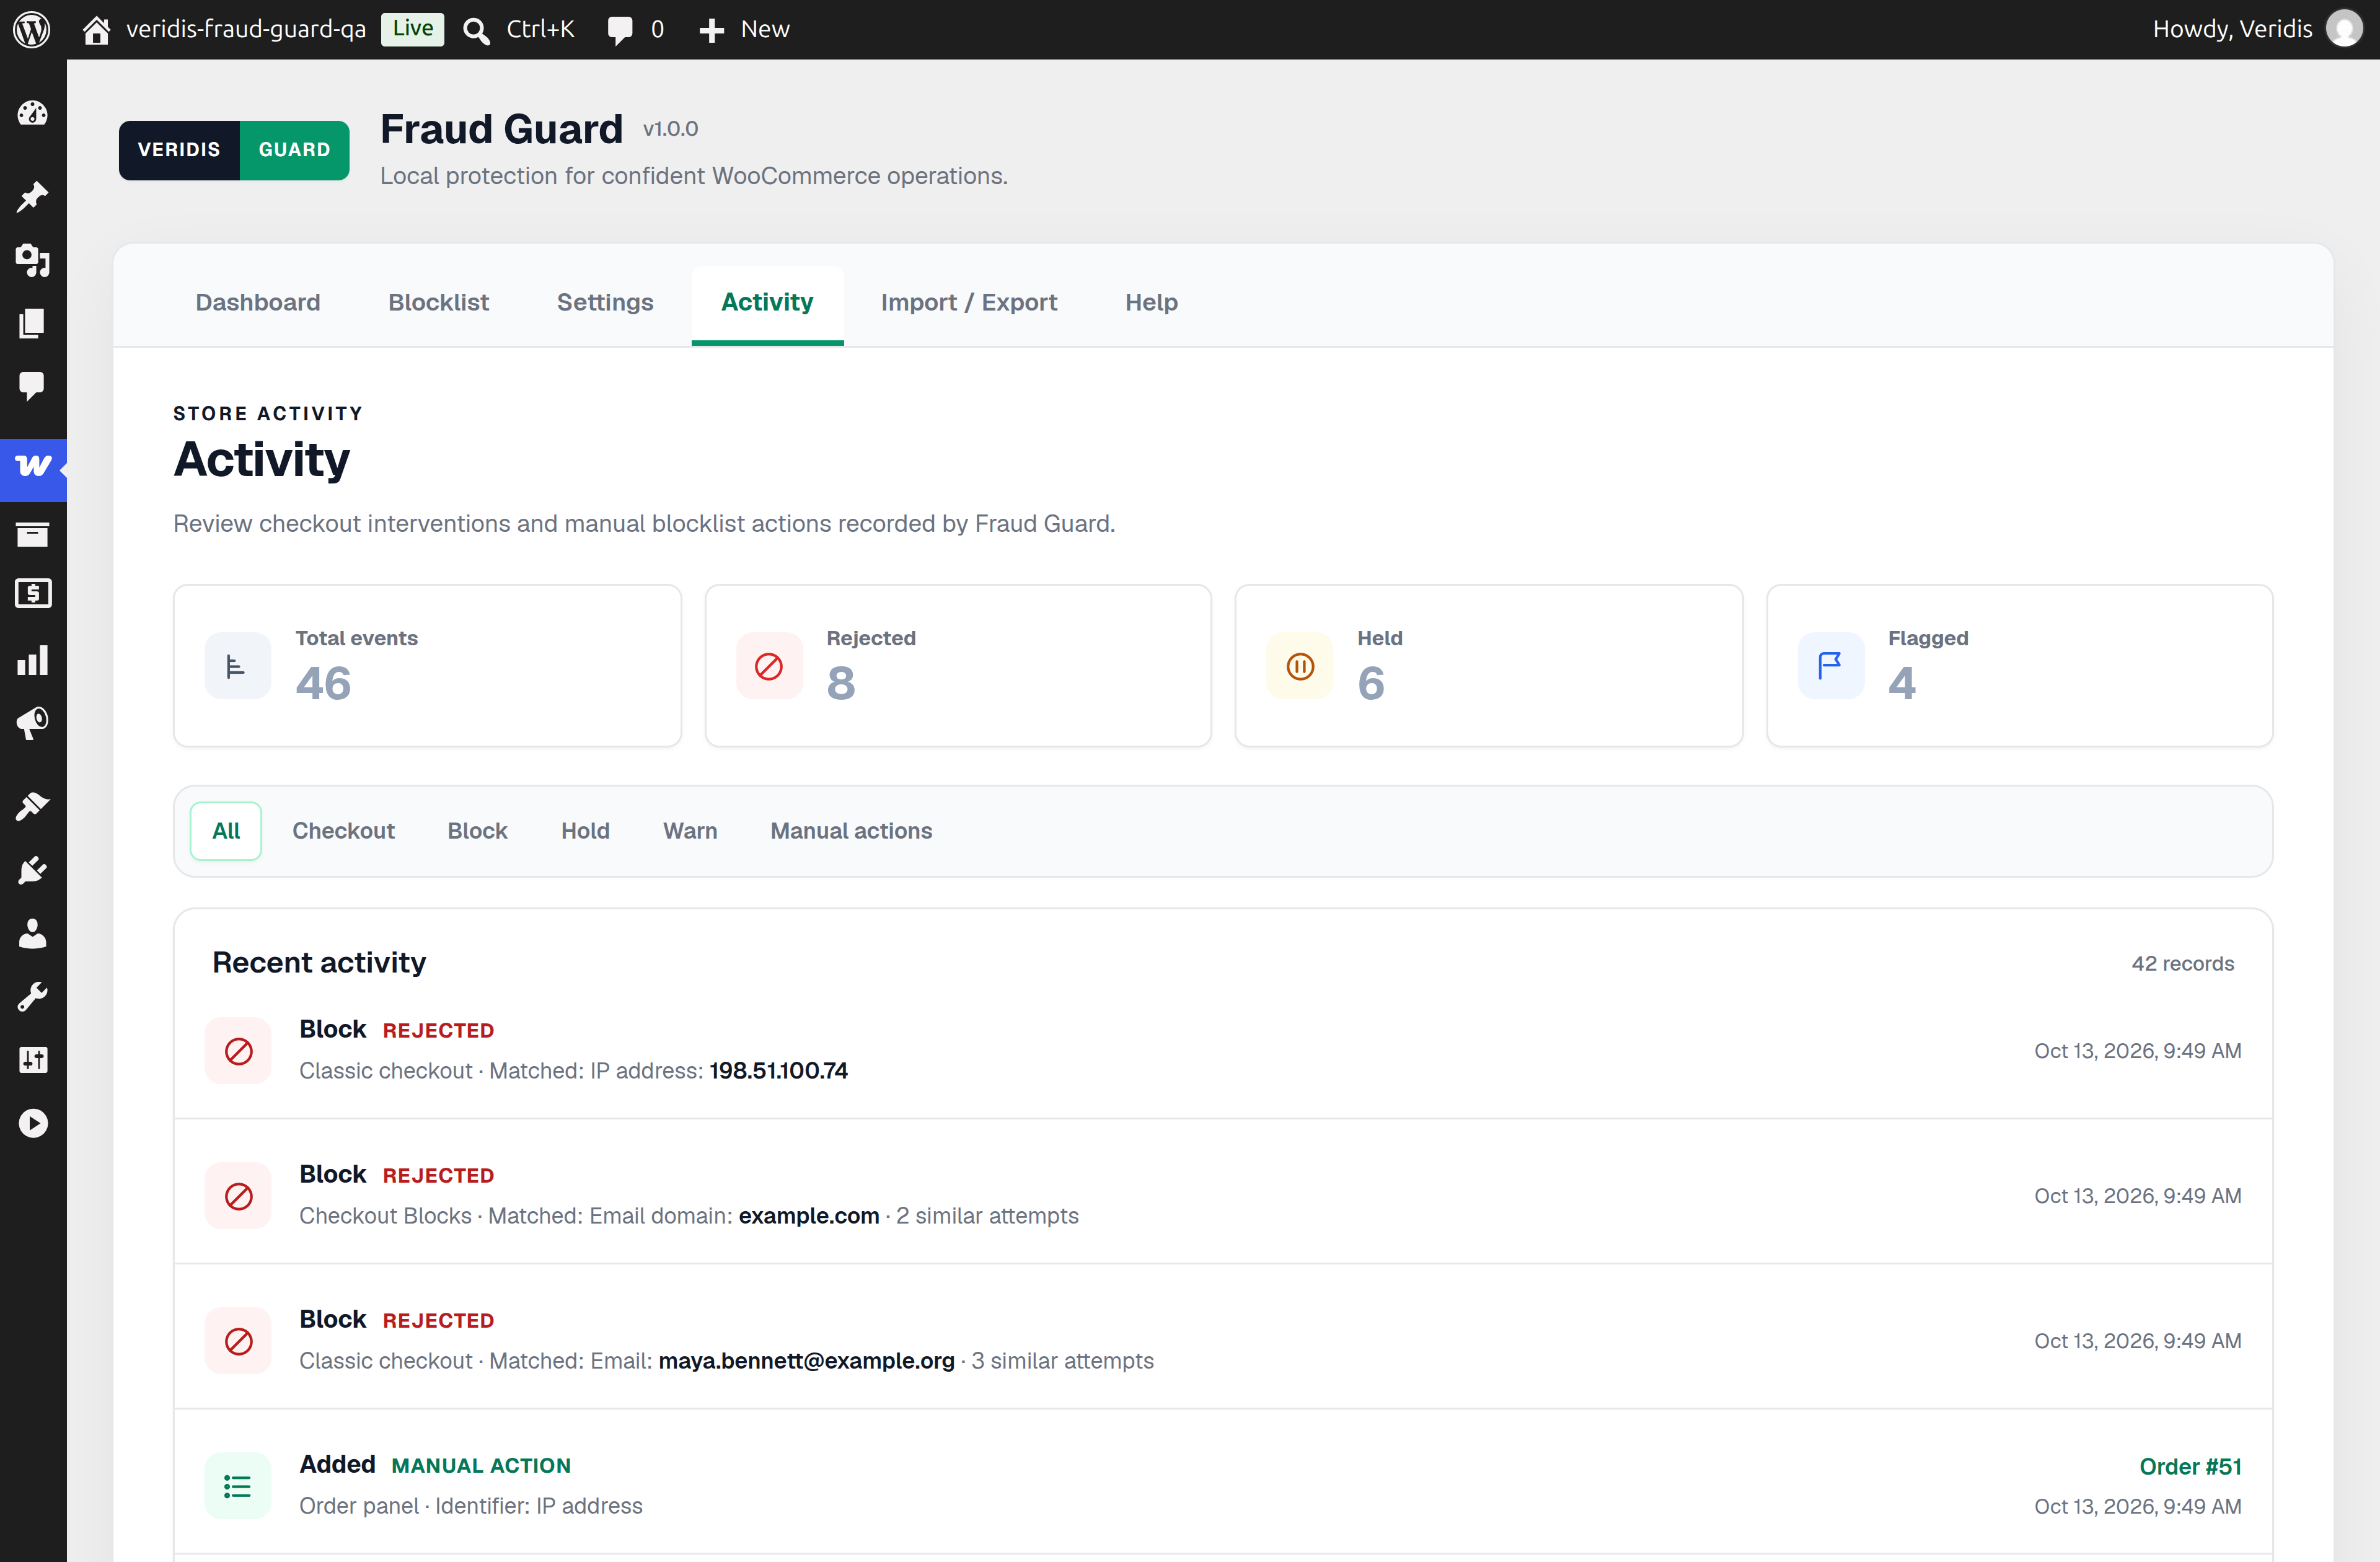The image size is (2380, 1562).
Task: Switch to the Dashboard tab
Action: click(x=258, y=302)
